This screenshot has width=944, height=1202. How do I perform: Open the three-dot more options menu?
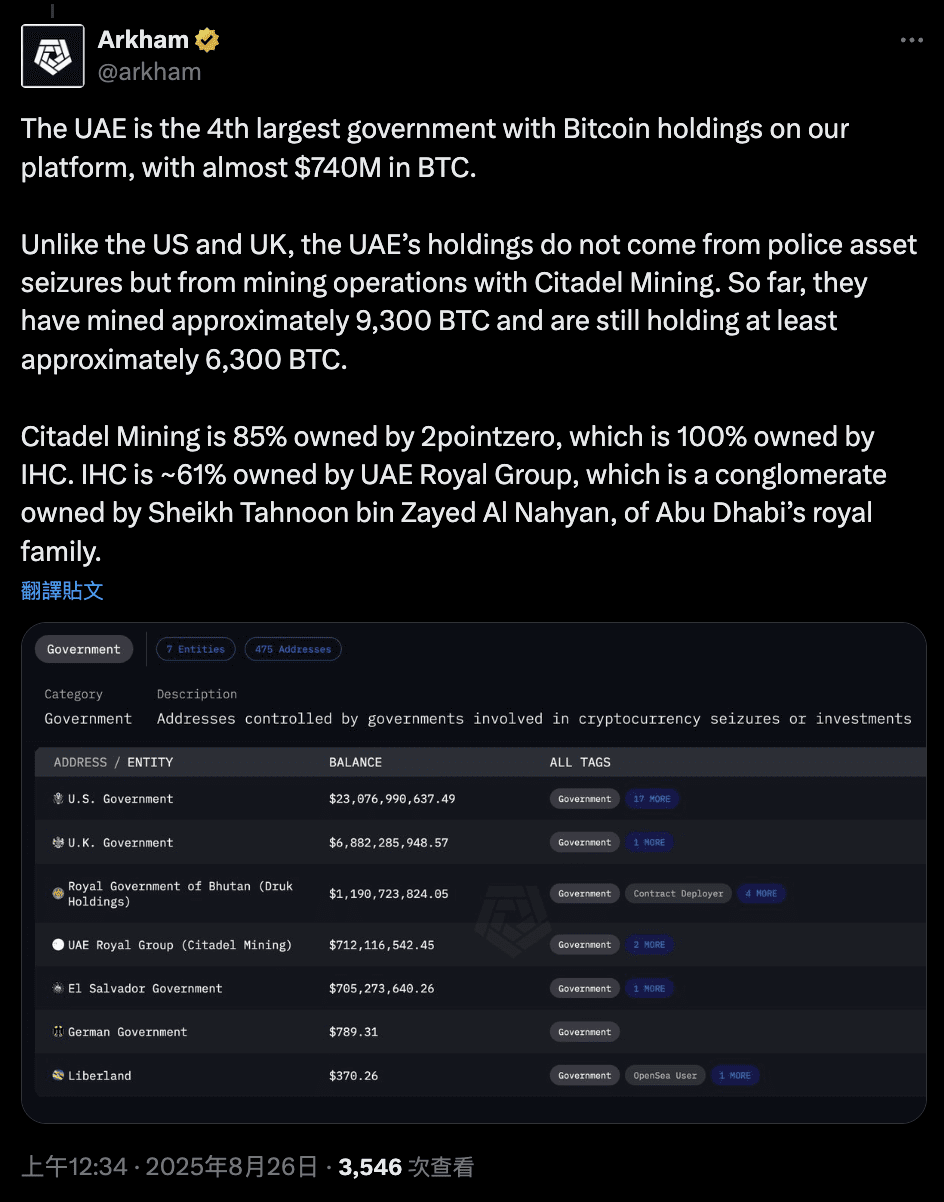pos(911,40)
